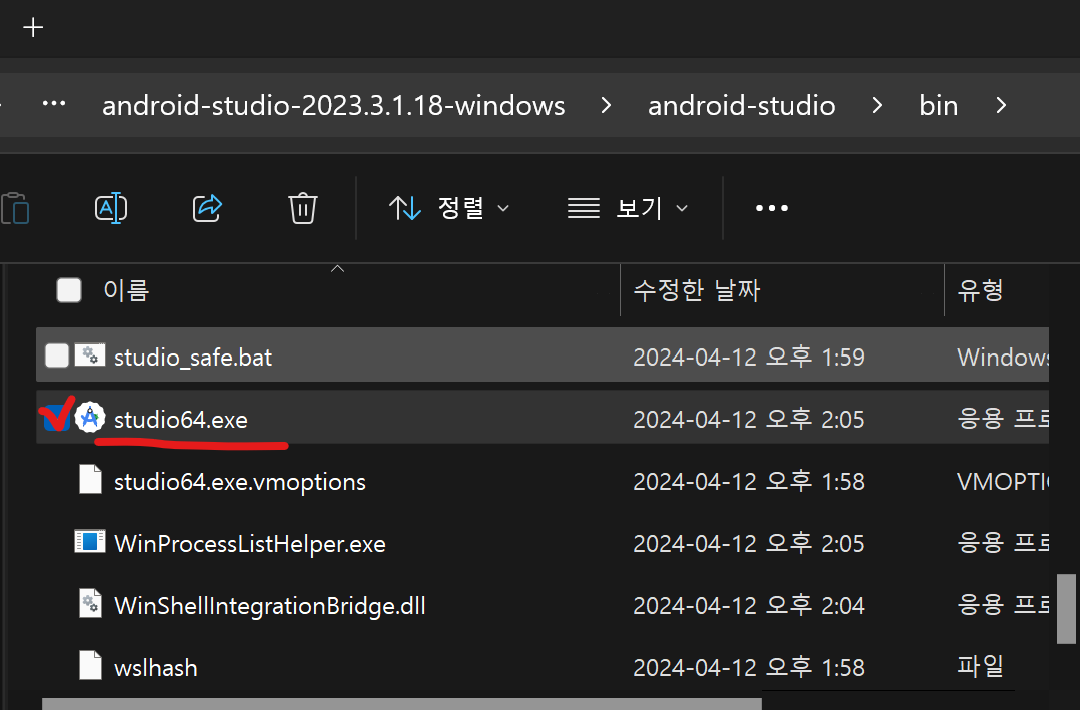Open the toolbar more options ellipsis
The height and width of the screenshot is (710, 1080).
click(771, 208)
